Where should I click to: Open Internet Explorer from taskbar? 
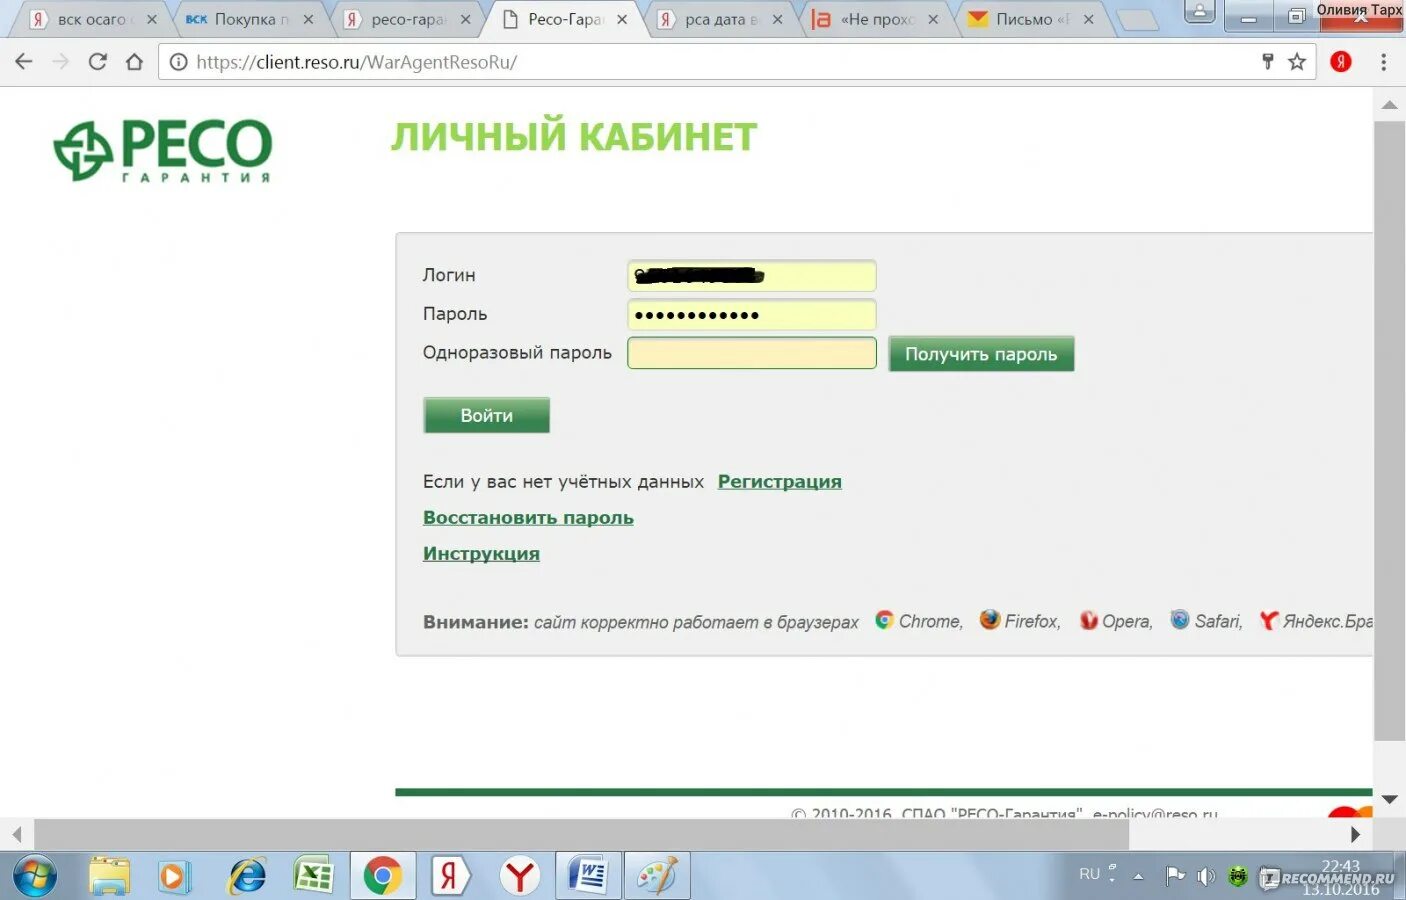[x=247, y=877]
